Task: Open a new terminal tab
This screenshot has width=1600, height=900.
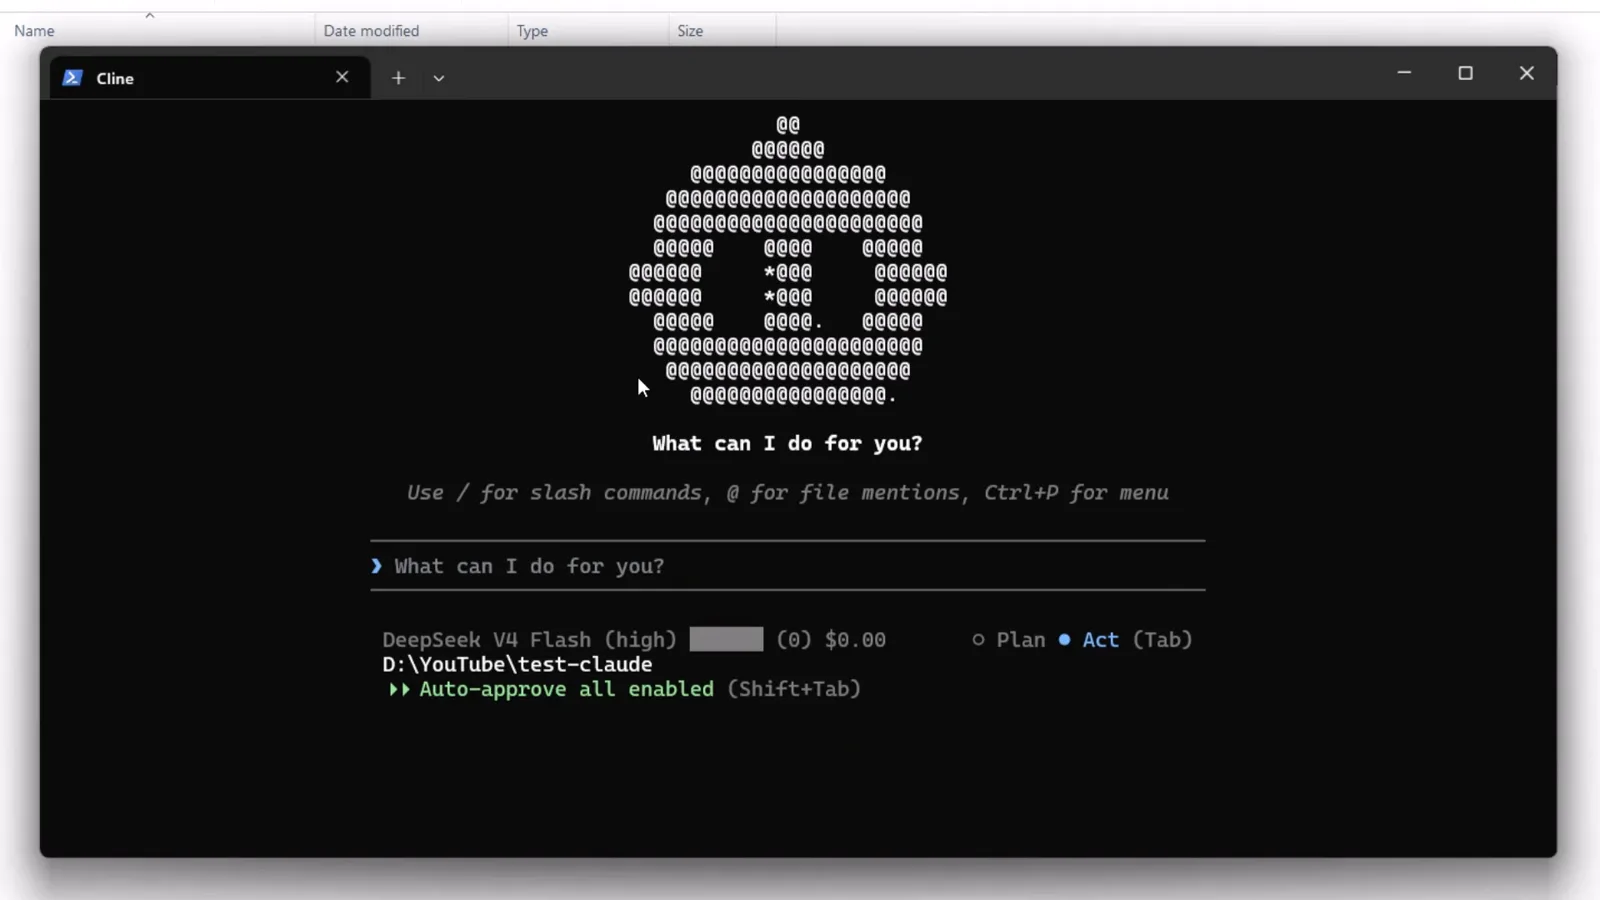Action: 398,78
